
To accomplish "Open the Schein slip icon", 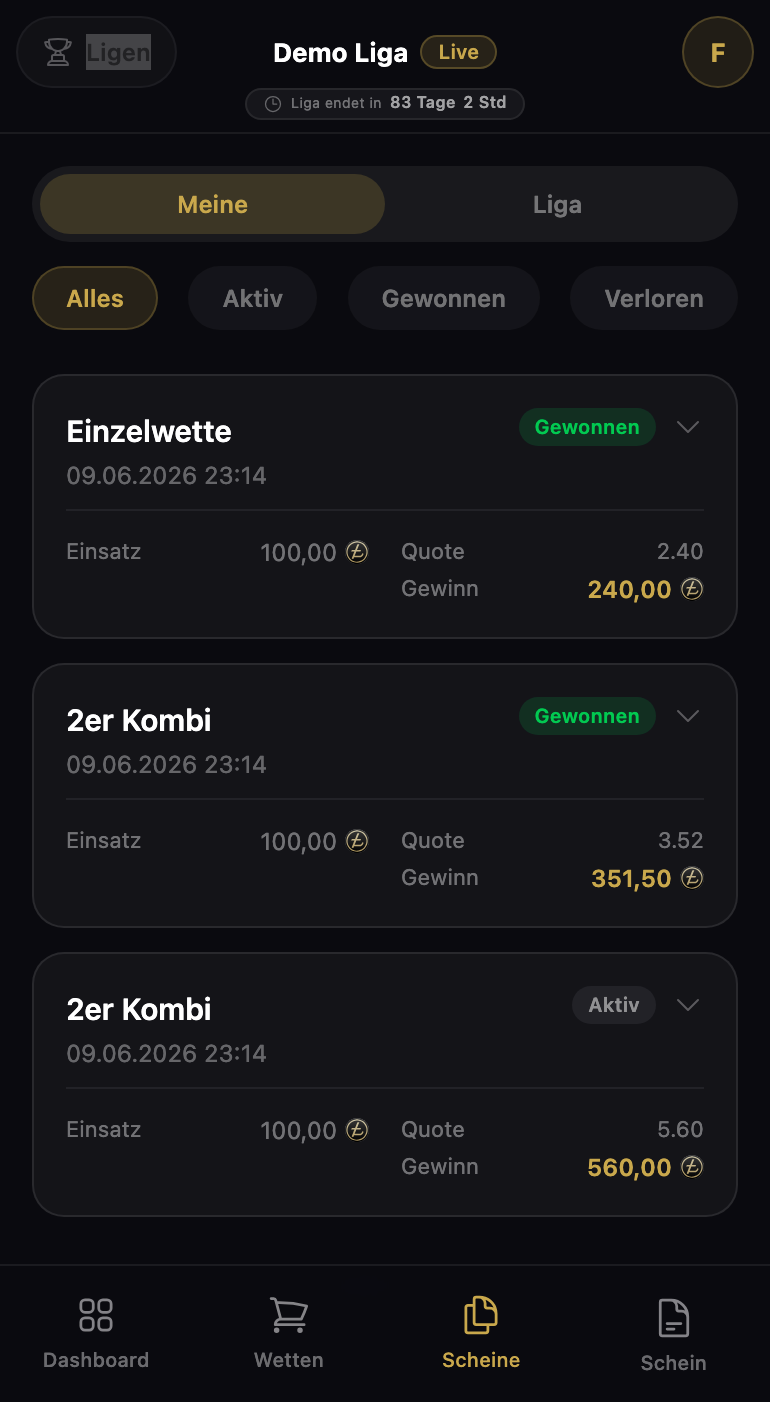I will tap(673, 1318).
